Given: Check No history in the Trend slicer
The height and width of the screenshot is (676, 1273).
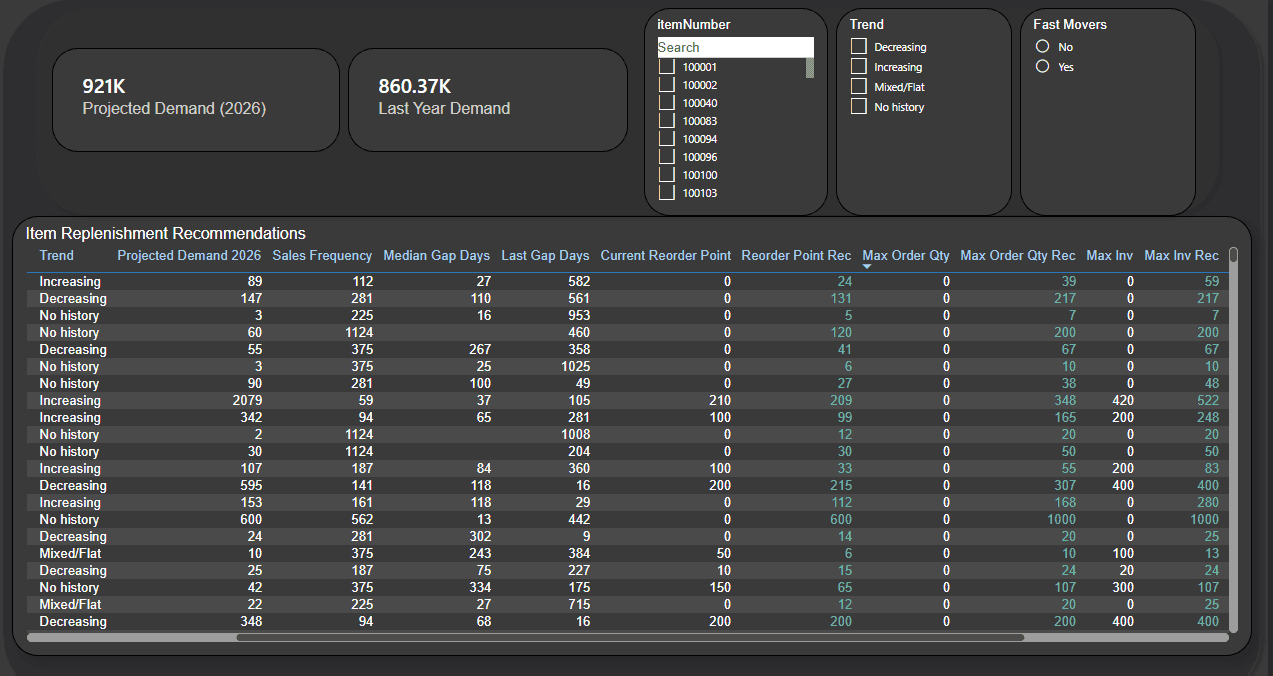Looking at the screenshot, I should (857, 106).
